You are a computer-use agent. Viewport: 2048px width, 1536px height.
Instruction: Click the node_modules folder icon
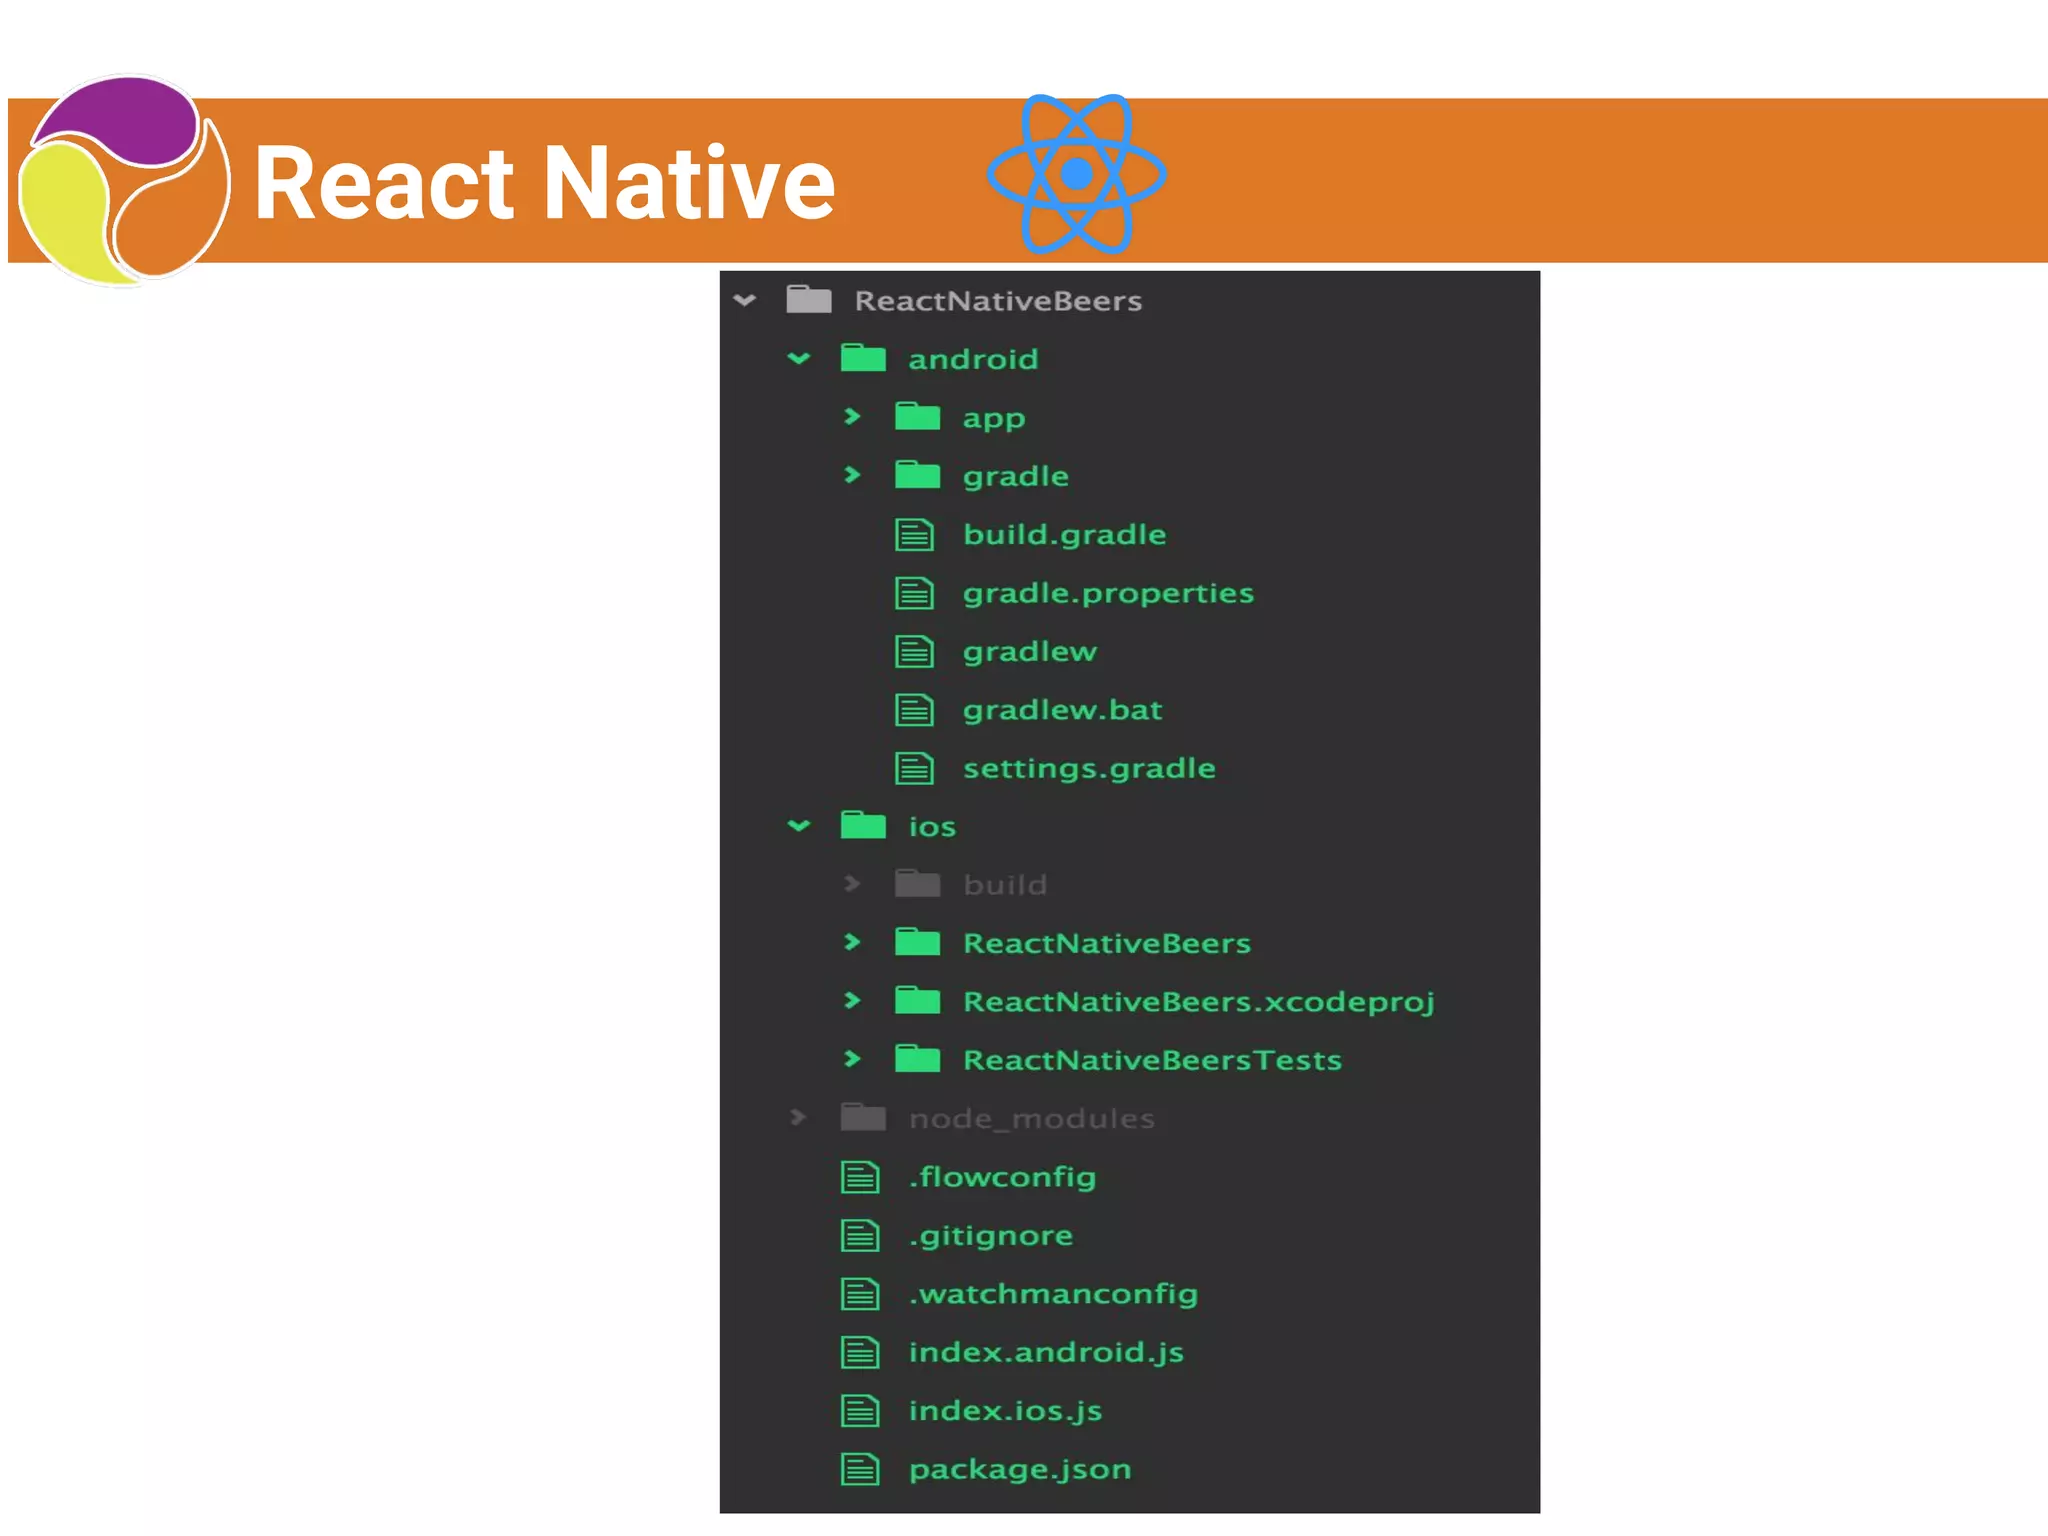[863, 1117]
